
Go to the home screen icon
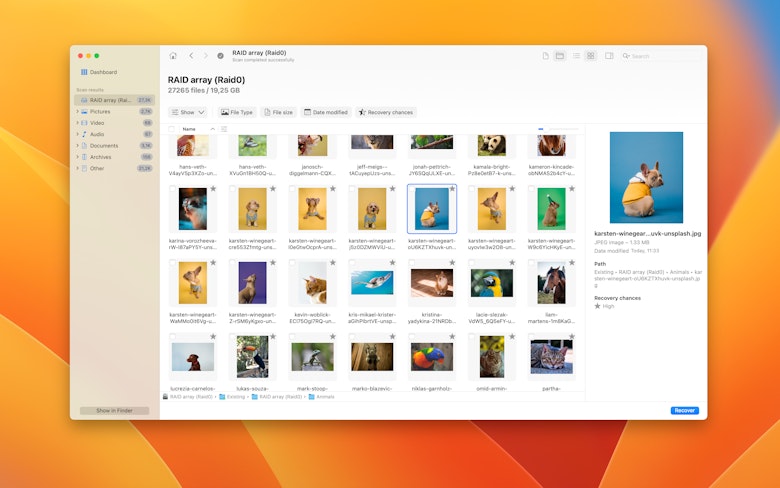(x=173, y=56)
